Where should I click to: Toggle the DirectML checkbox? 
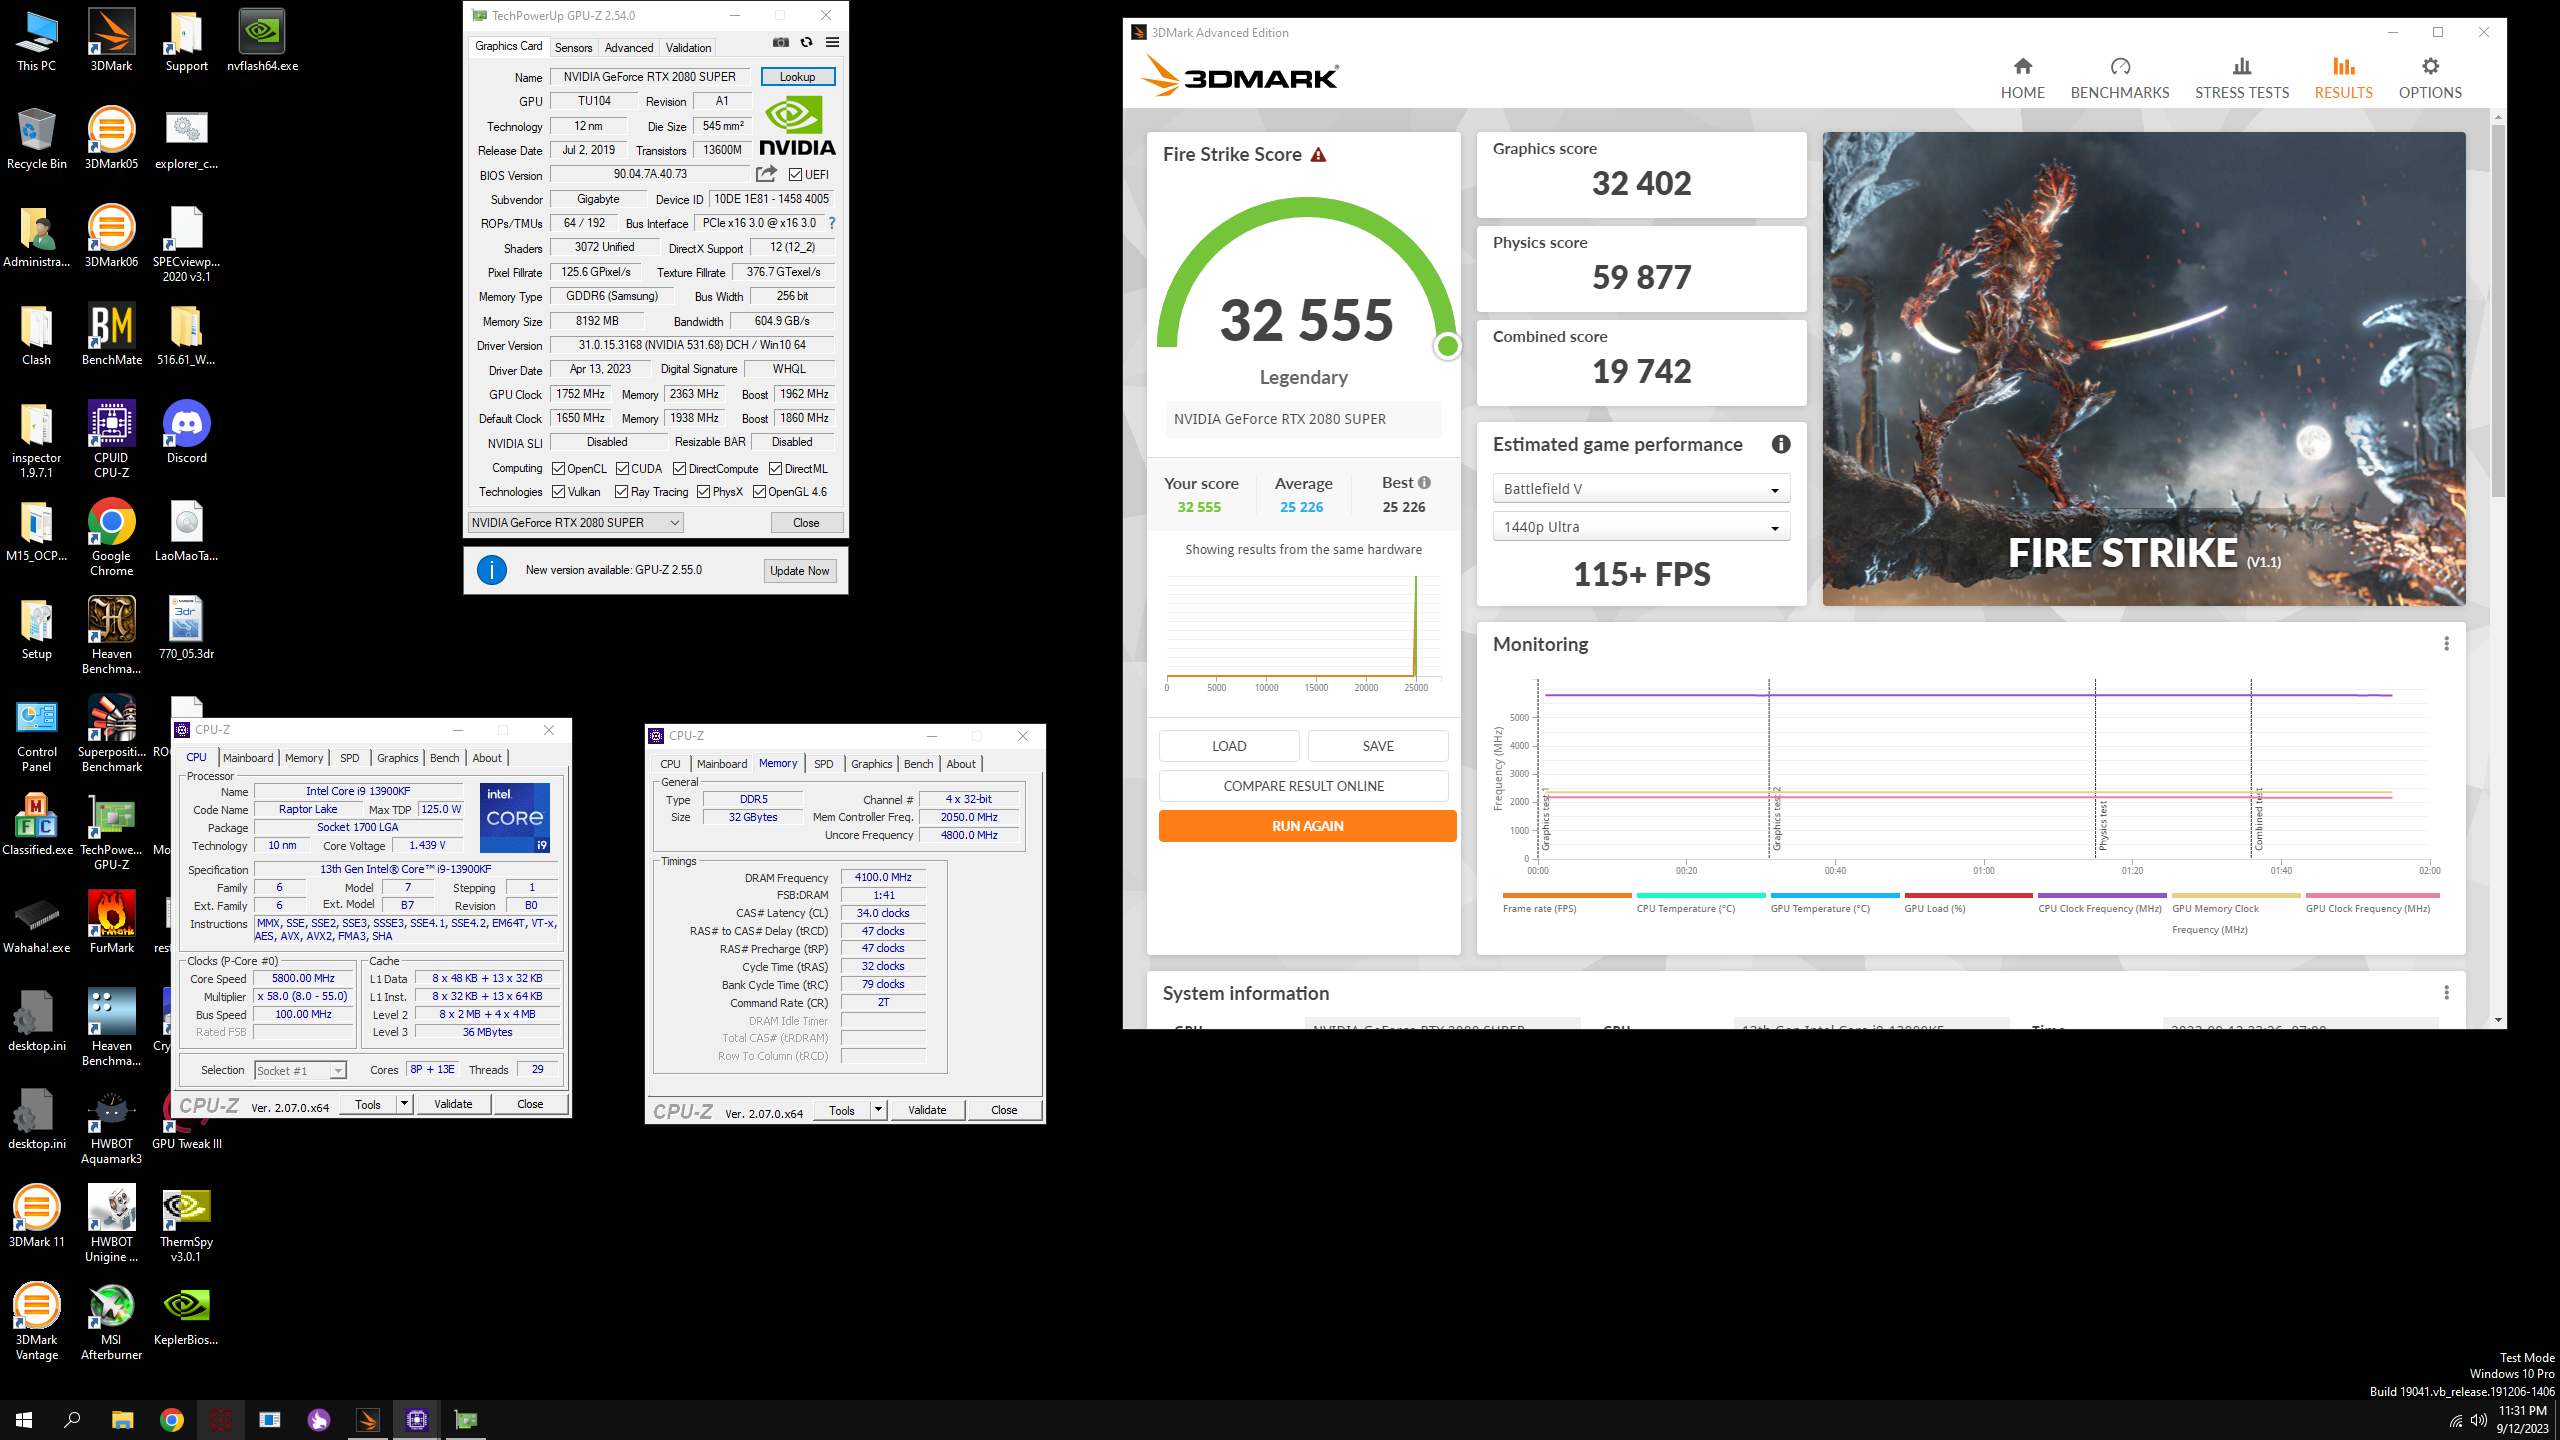(775, 469)
